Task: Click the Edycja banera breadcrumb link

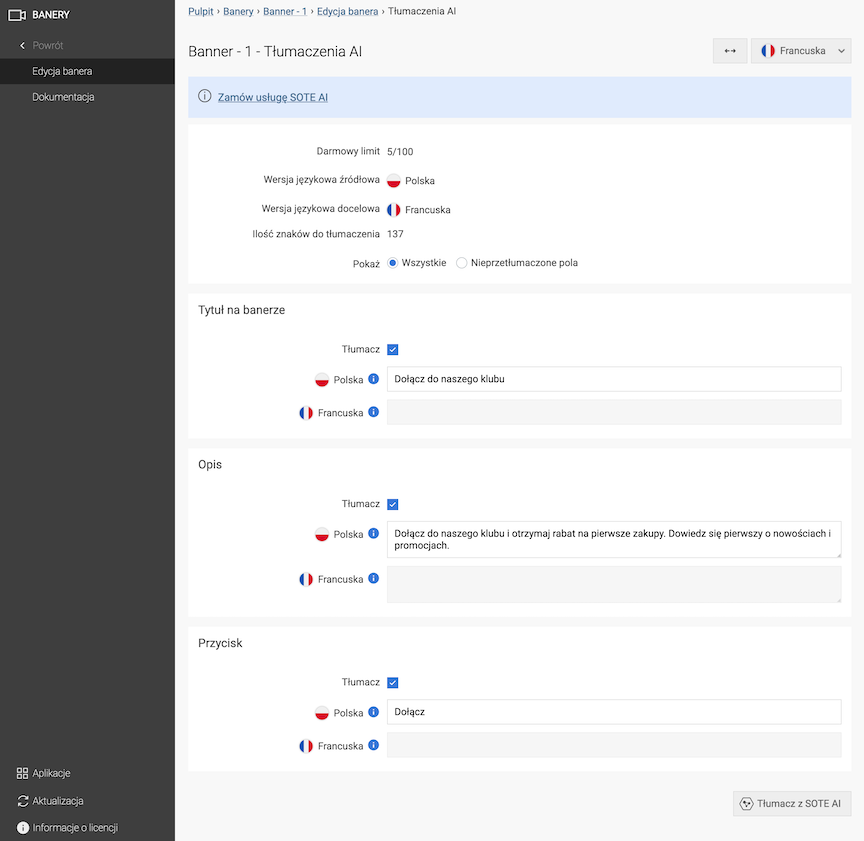Action: 347,11
